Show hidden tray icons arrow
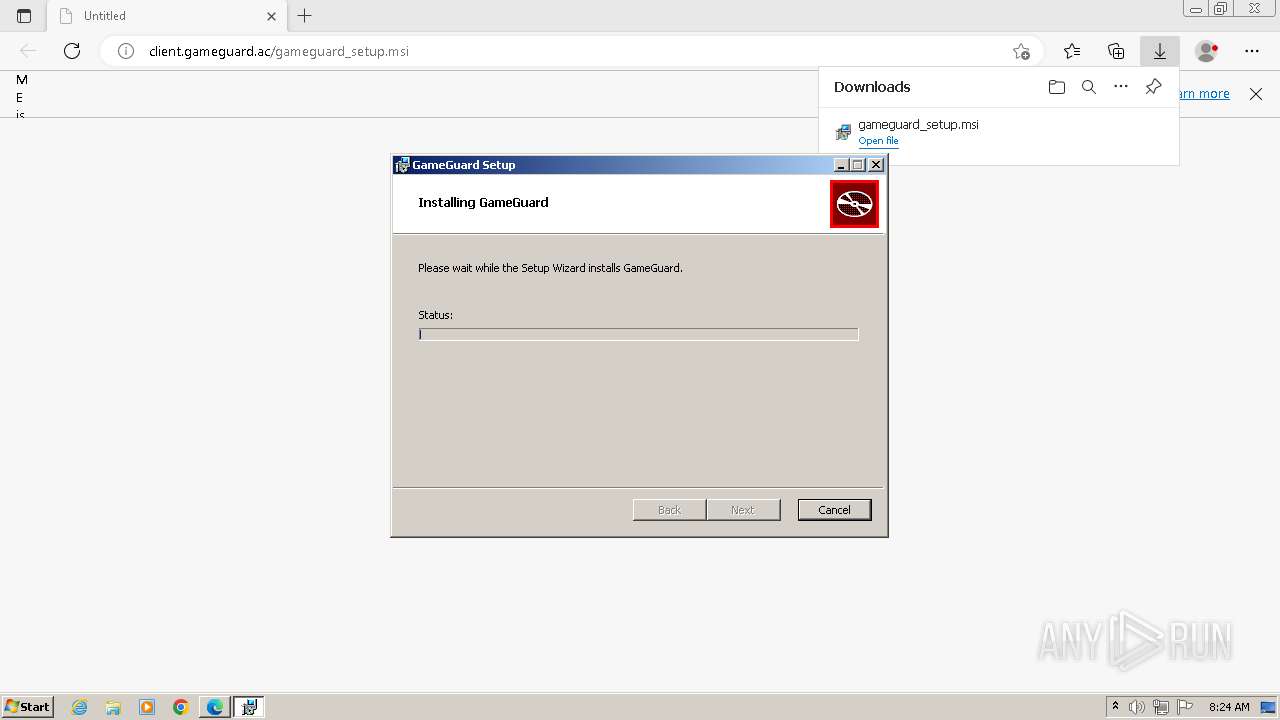Screen dimensions: 1280x720 [1115, 707]
